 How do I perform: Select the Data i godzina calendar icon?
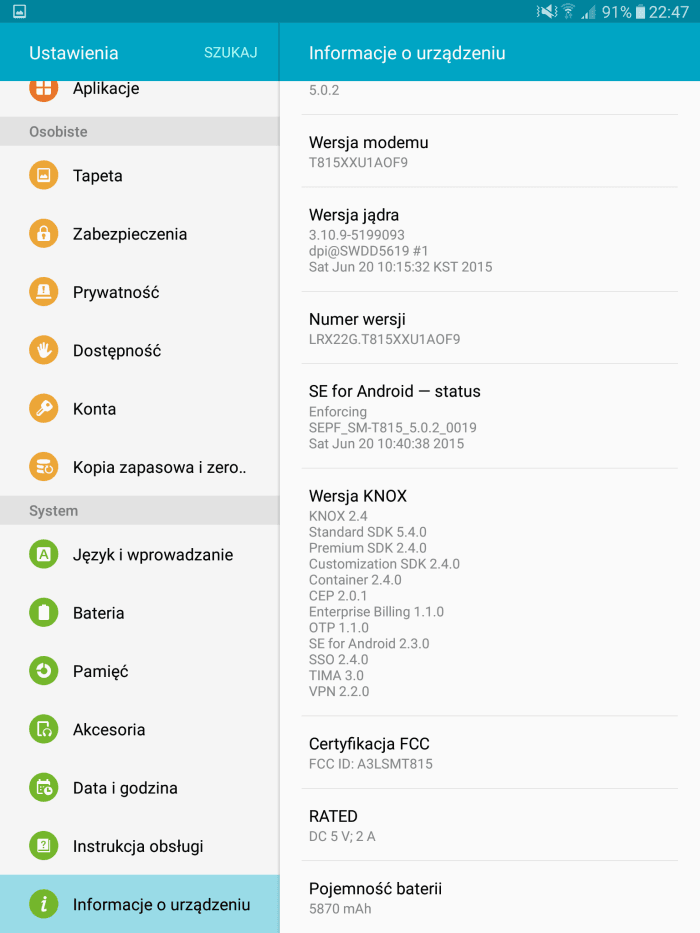tap(43, 788)
